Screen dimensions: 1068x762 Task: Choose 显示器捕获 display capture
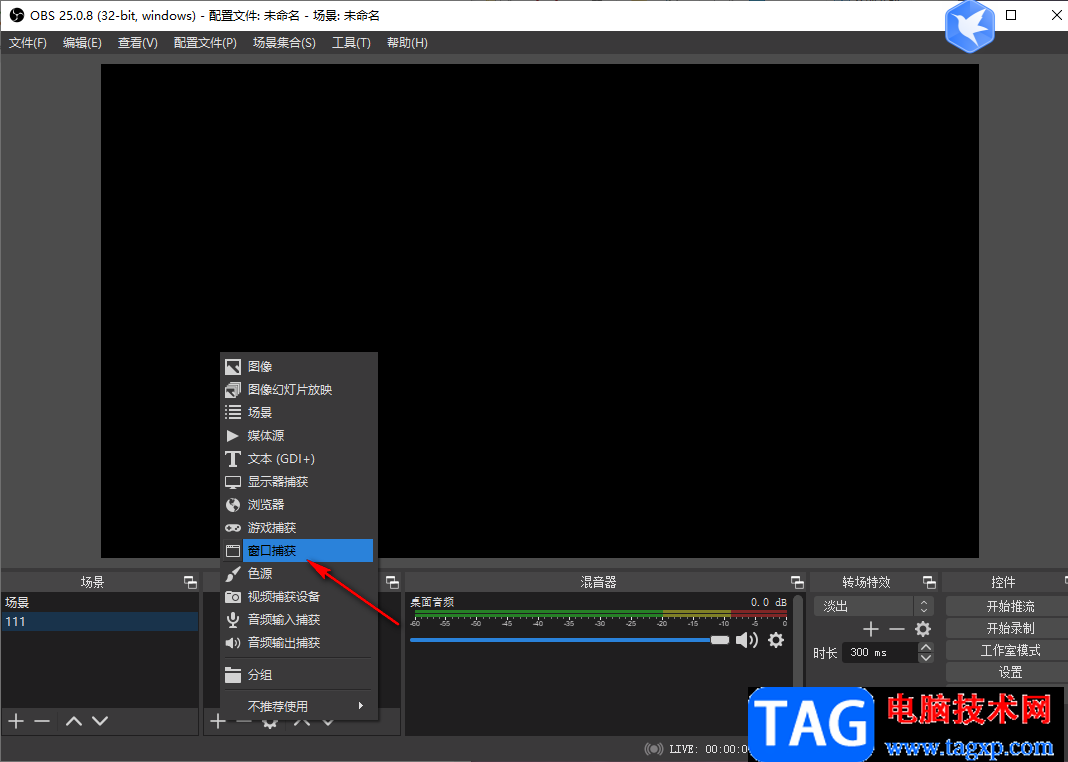(x=298, y=482)
